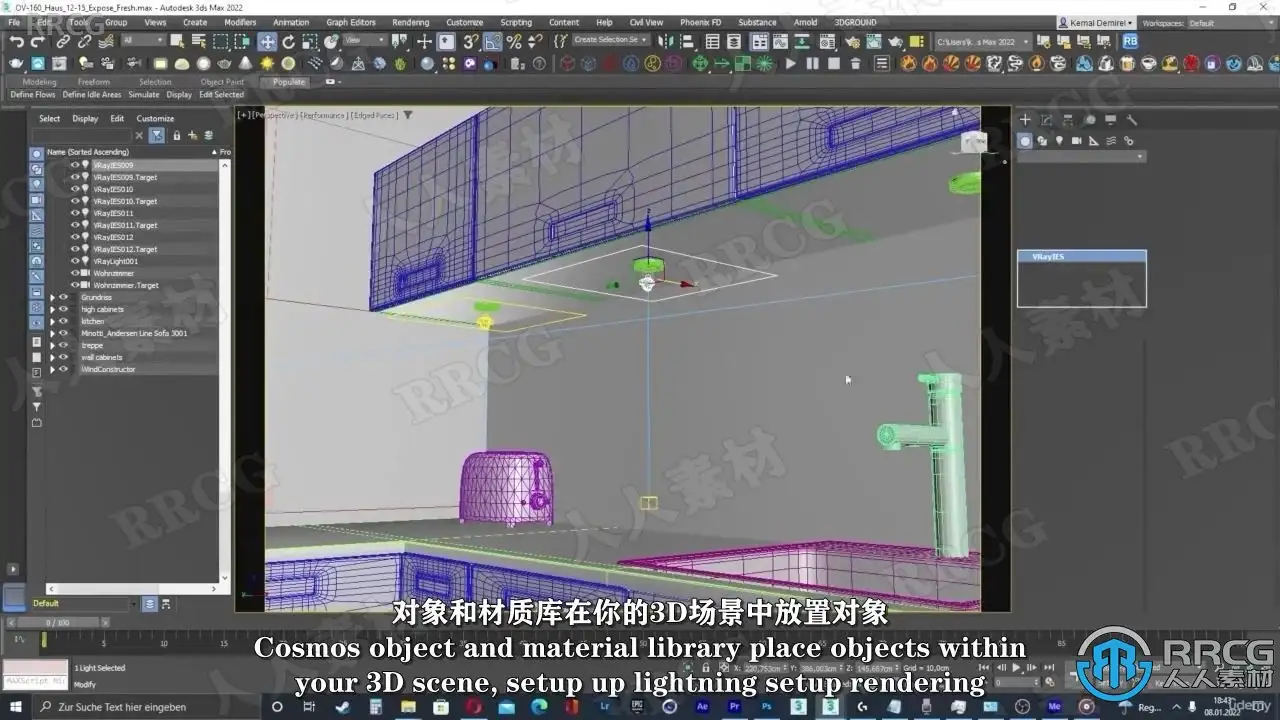Image resolution: width=1280 pixels, height=720 pixels.
Task: Activate the Select and Move tool
Action: point(267,42)
